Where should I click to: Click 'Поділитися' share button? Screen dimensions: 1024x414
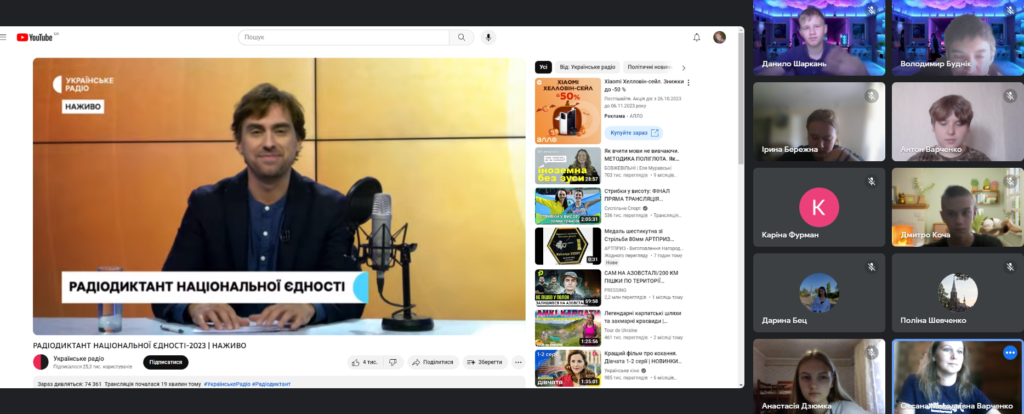tap(434, 362)
